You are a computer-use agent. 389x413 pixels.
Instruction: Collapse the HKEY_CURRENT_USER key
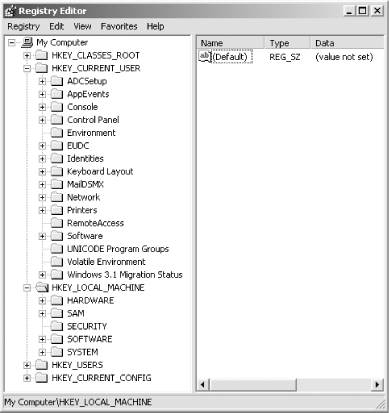[x=27, y=68]
